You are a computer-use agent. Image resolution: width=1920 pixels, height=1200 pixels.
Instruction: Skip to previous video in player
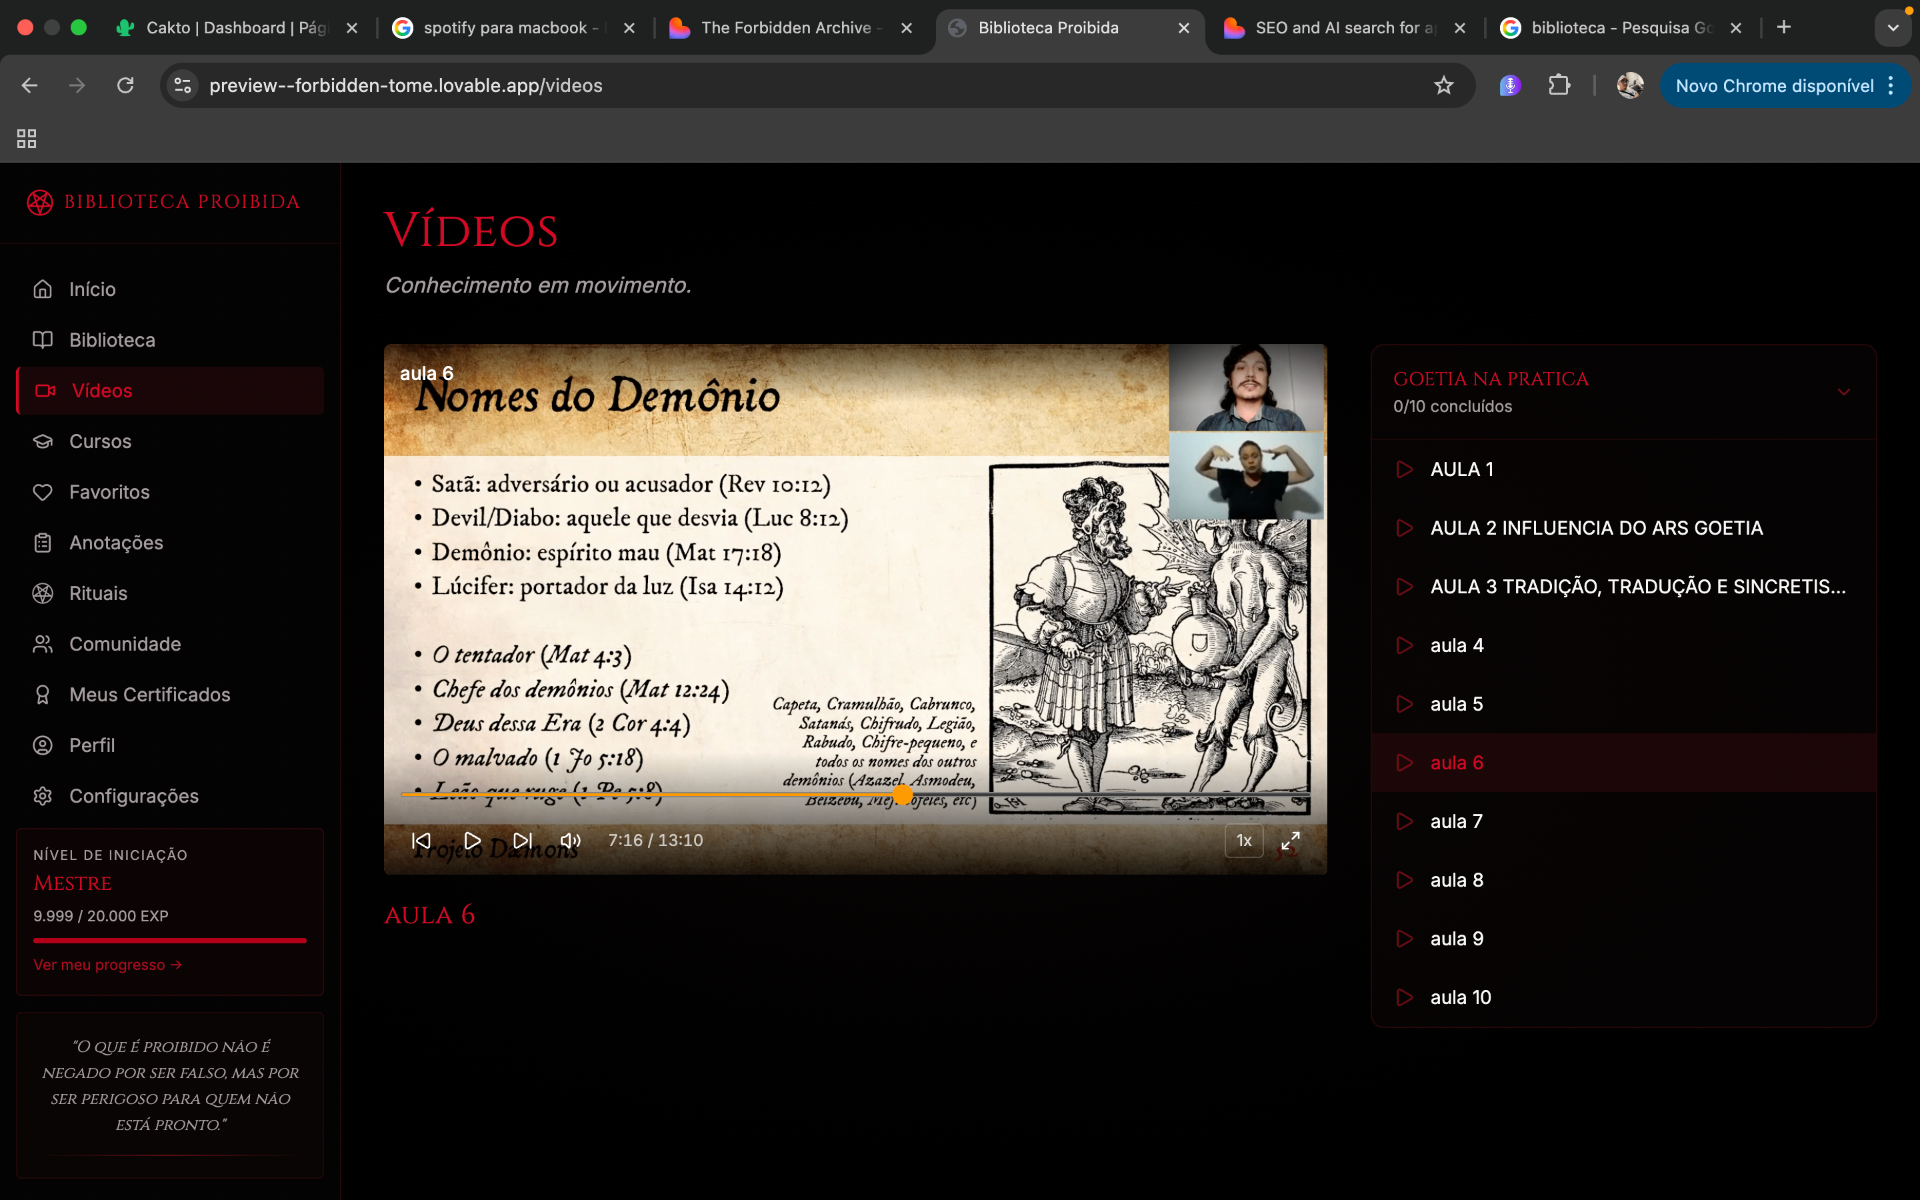click(421, 841)
